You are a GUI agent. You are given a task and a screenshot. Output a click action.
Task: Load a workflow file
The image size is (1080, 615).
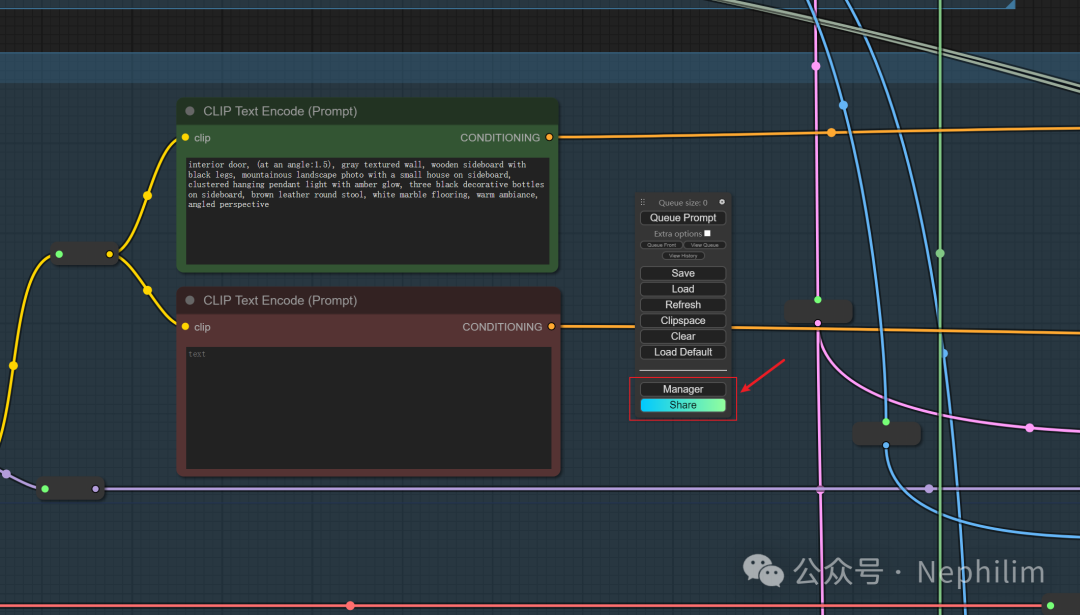point(683,289)
